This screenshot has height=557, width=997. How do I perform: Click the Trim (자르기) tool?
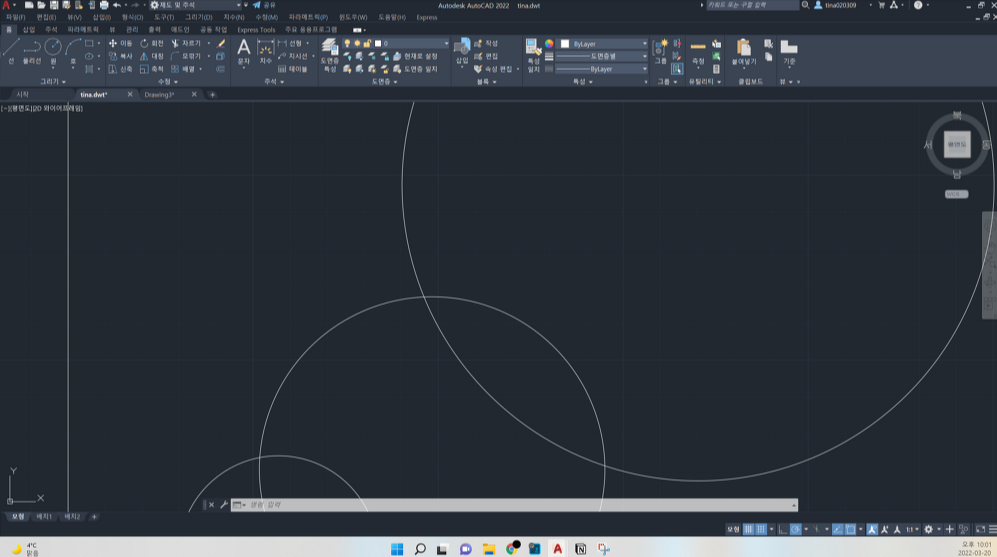click(x=186, y=43)
